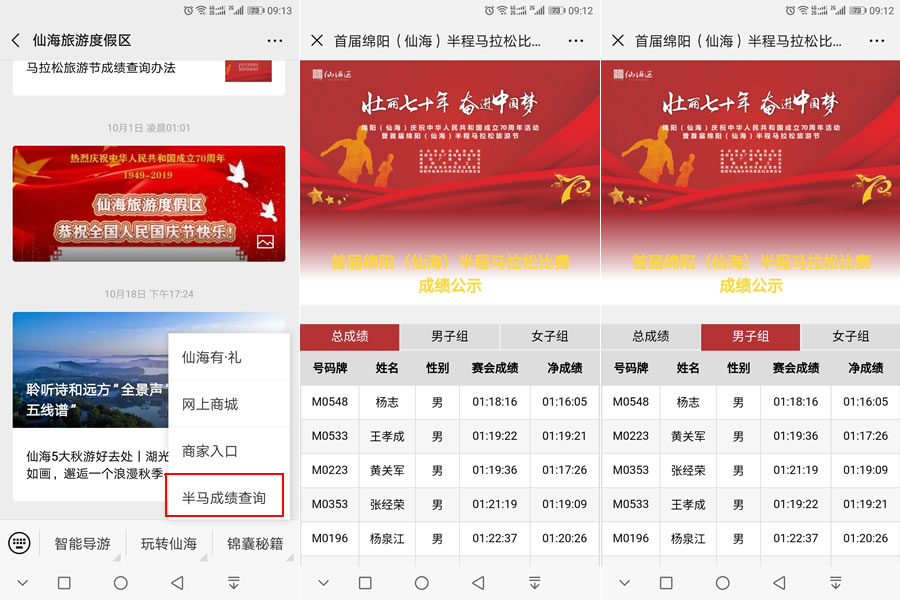This screenshot has height=600, width=900.
Task: Tap middle phone's notification pull-down icon
Action: click(534, 583)
